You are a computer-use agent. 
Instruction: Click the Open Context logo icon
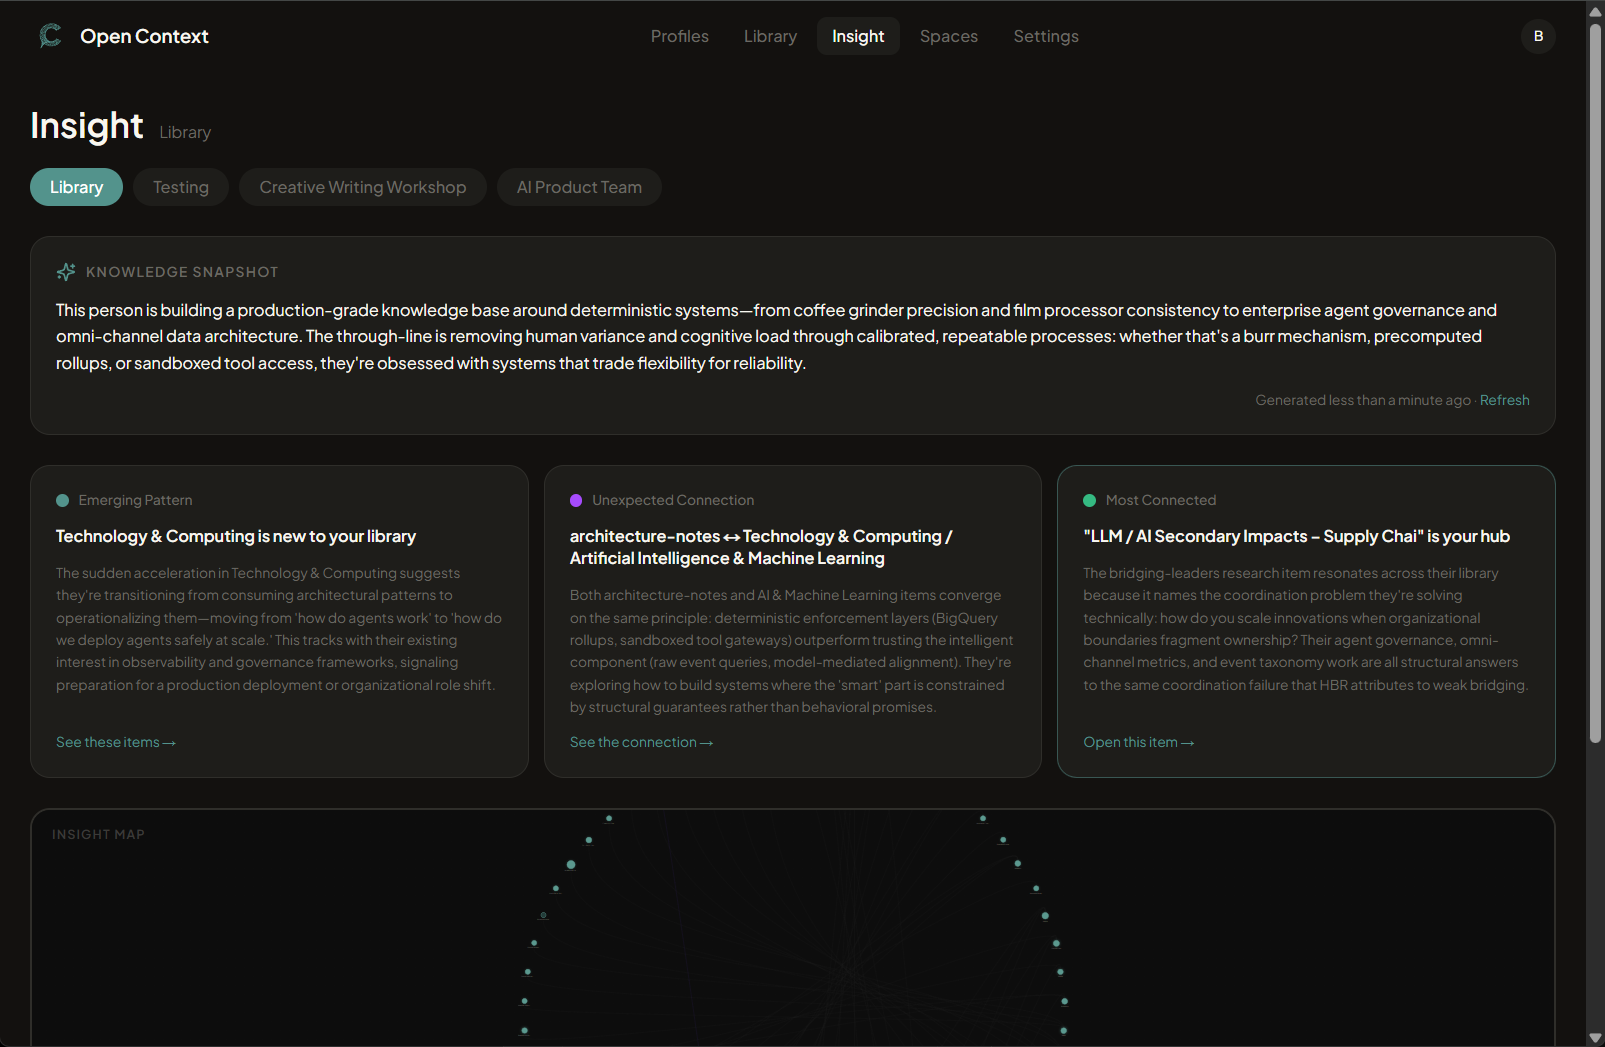coord(50,36)
